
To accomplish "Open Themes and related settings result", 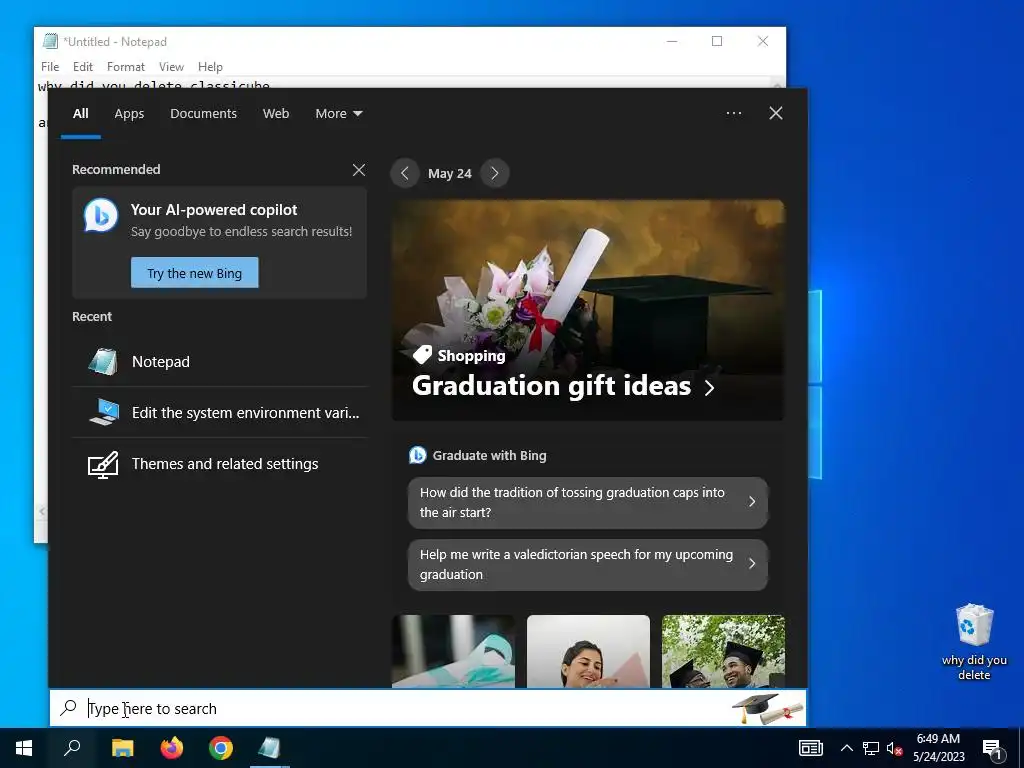I will point(219,464).
